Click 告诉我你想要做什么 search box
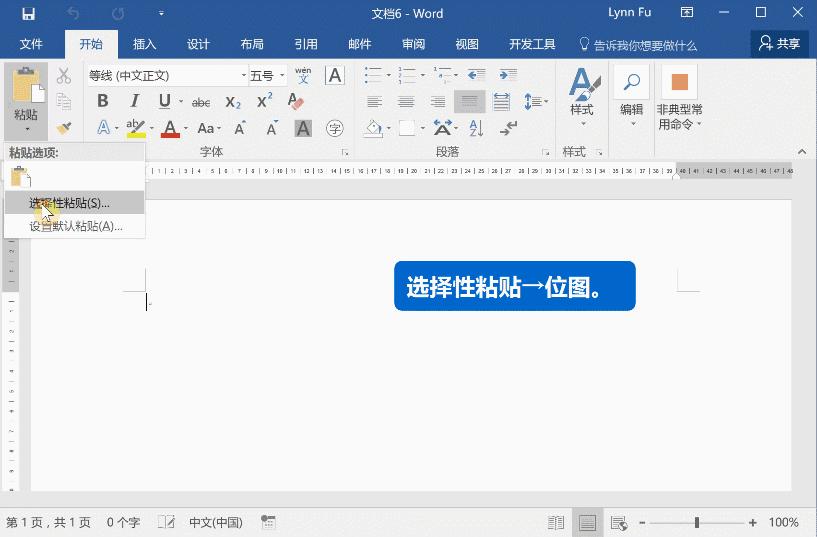The image size is (817, 537). click(x=638, y=45)
